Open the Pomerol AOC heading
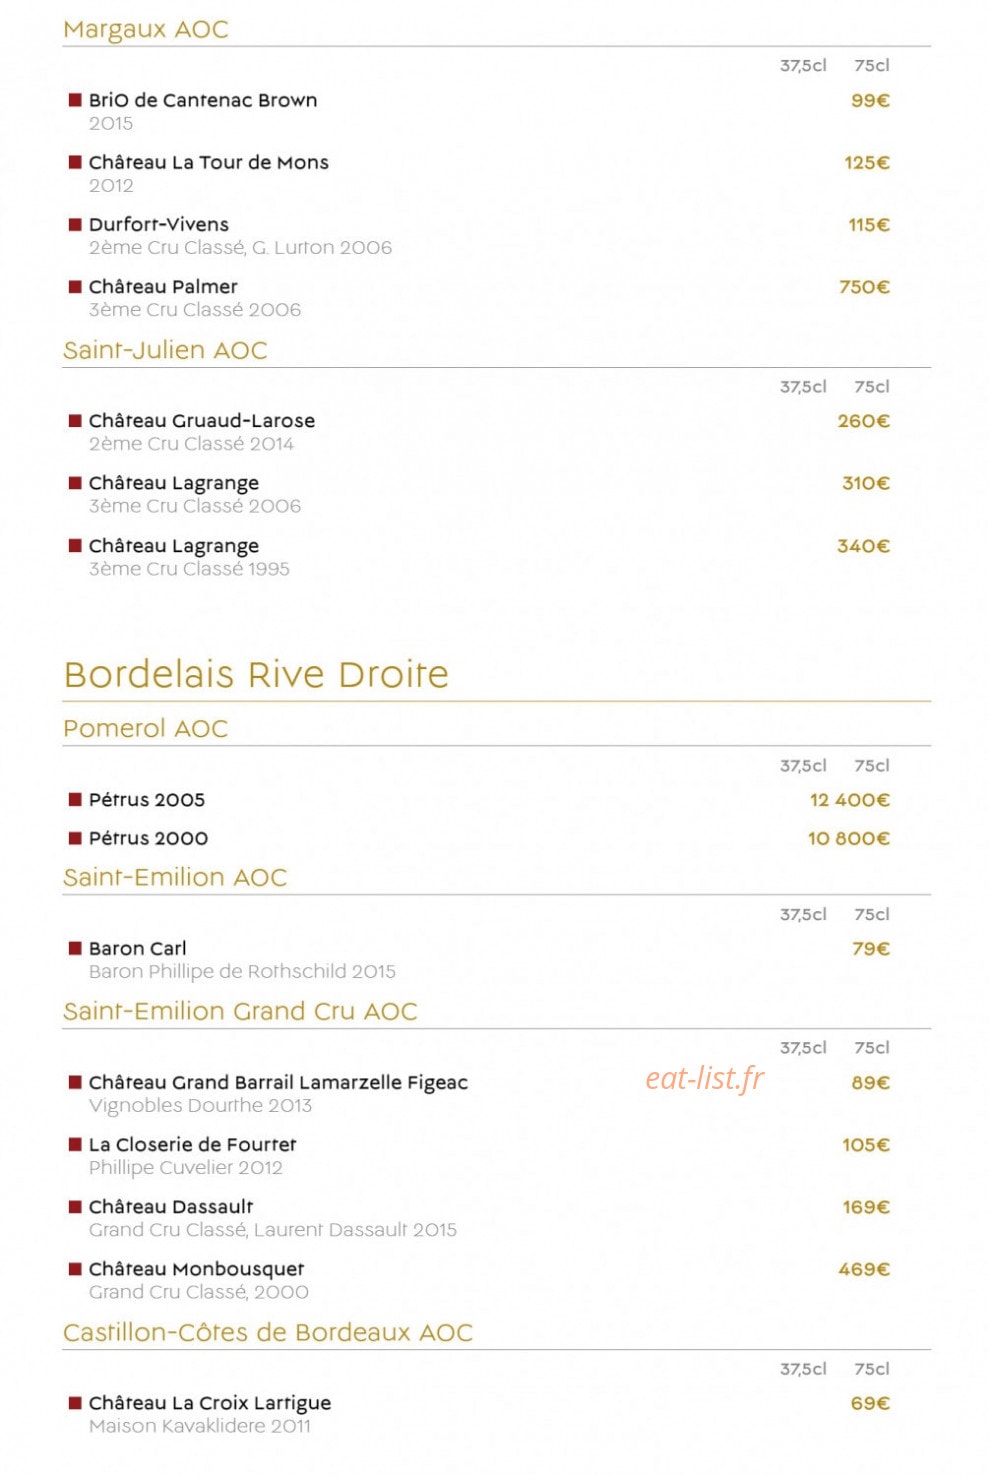Screen dimensions: 989x1476 coord(145,728)
